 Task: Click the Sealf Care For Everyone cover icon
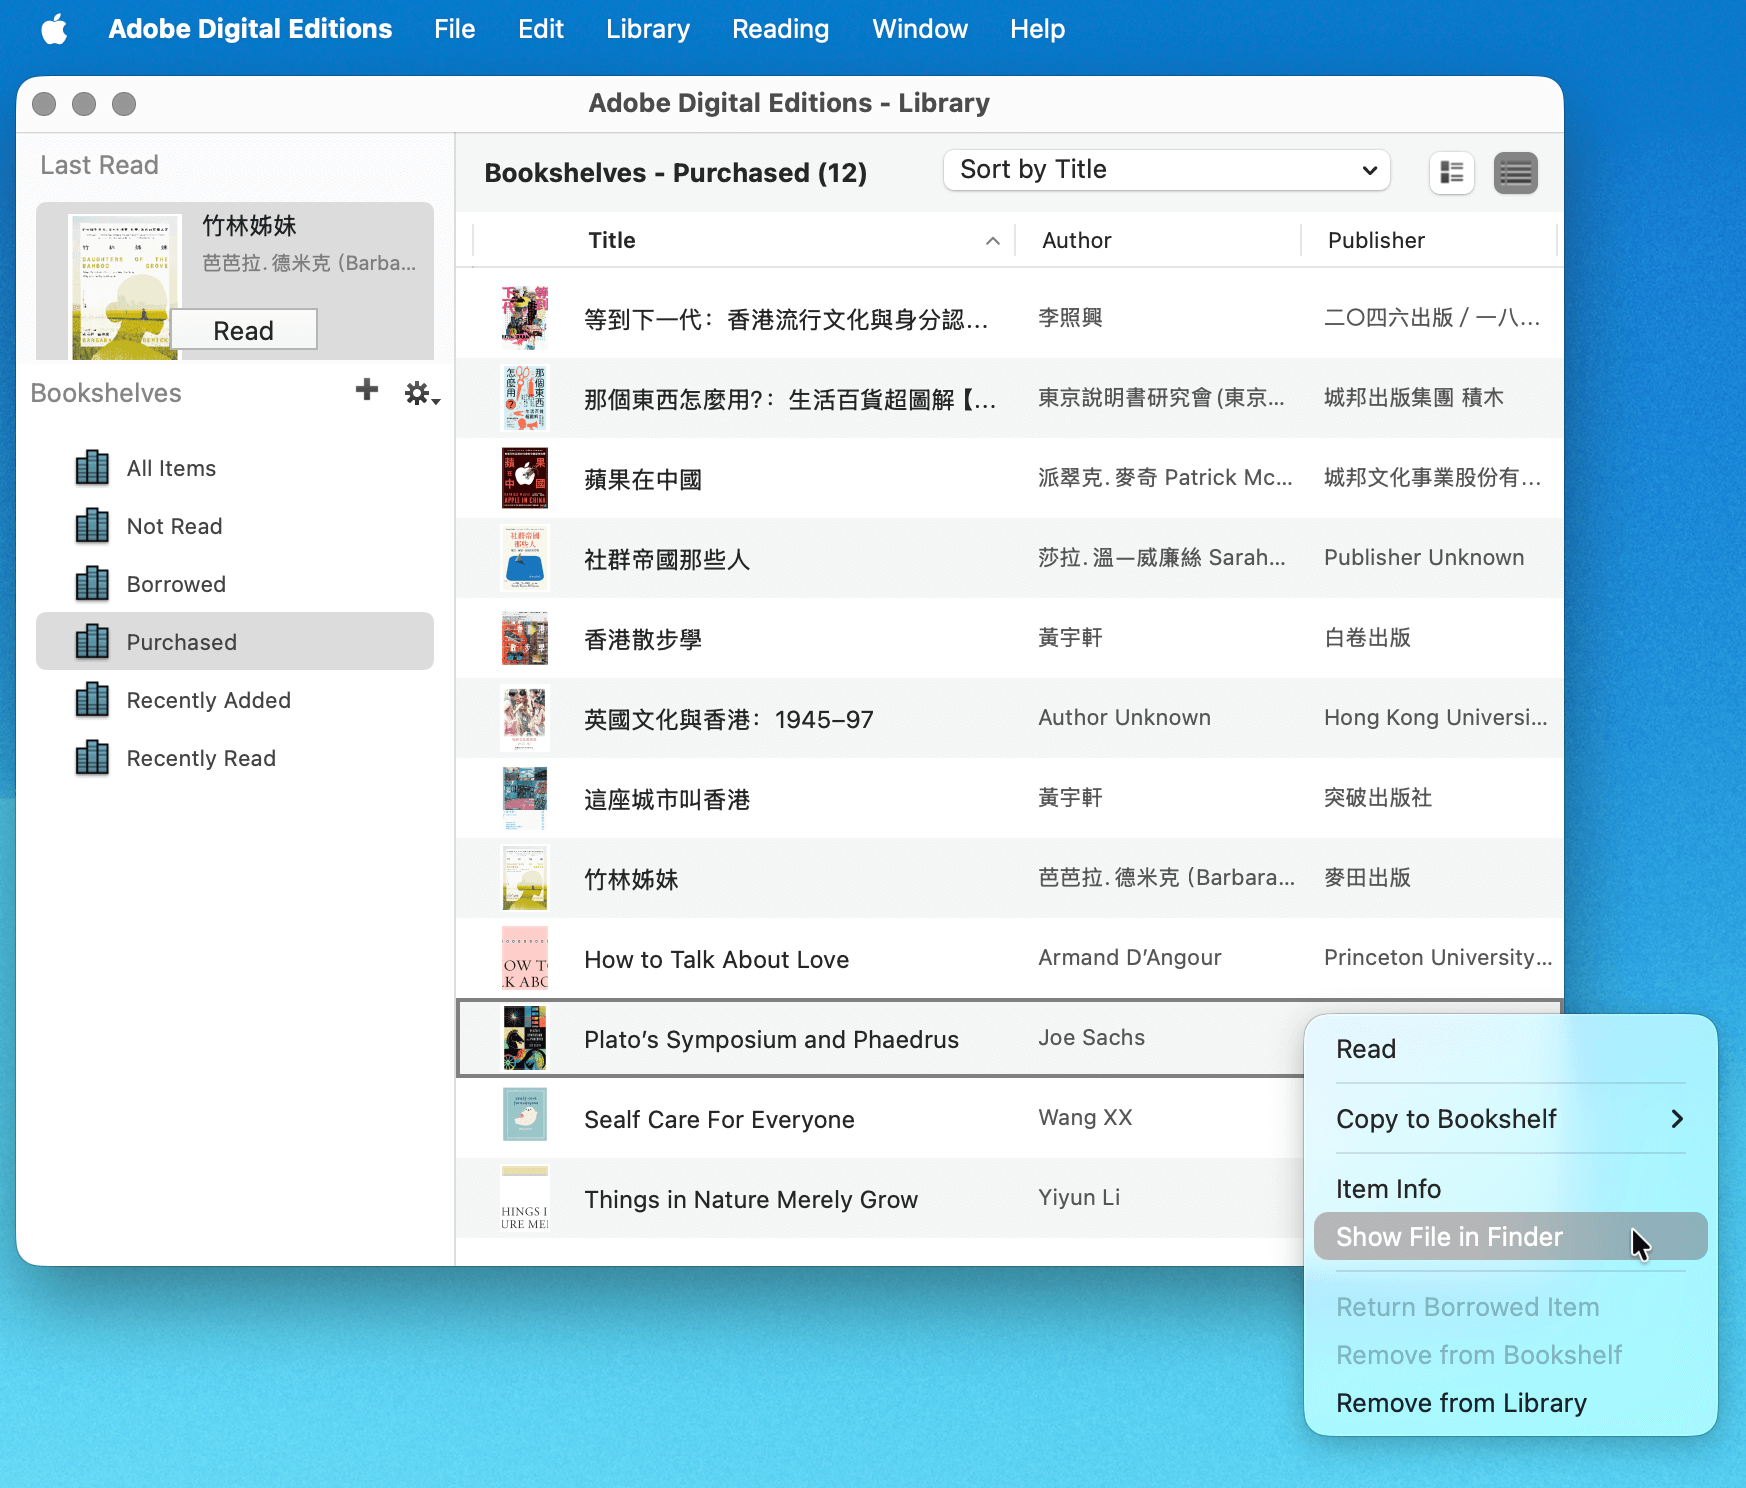point(524,1115)
